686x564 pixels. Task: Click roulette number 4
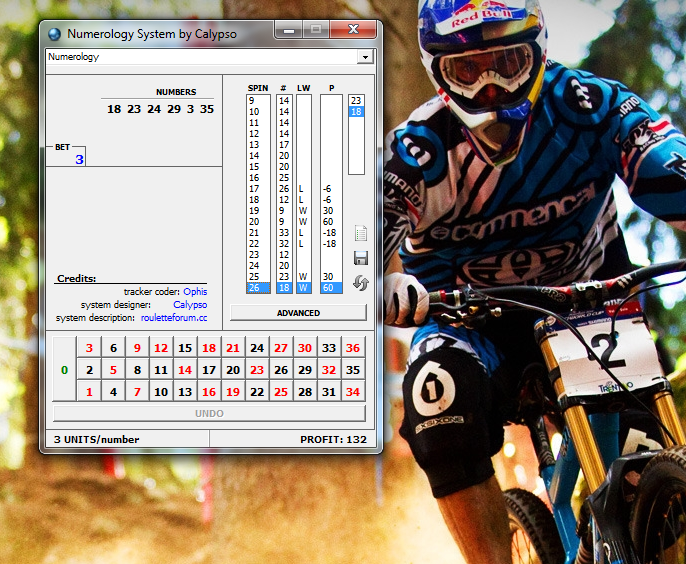pos(113,392)
